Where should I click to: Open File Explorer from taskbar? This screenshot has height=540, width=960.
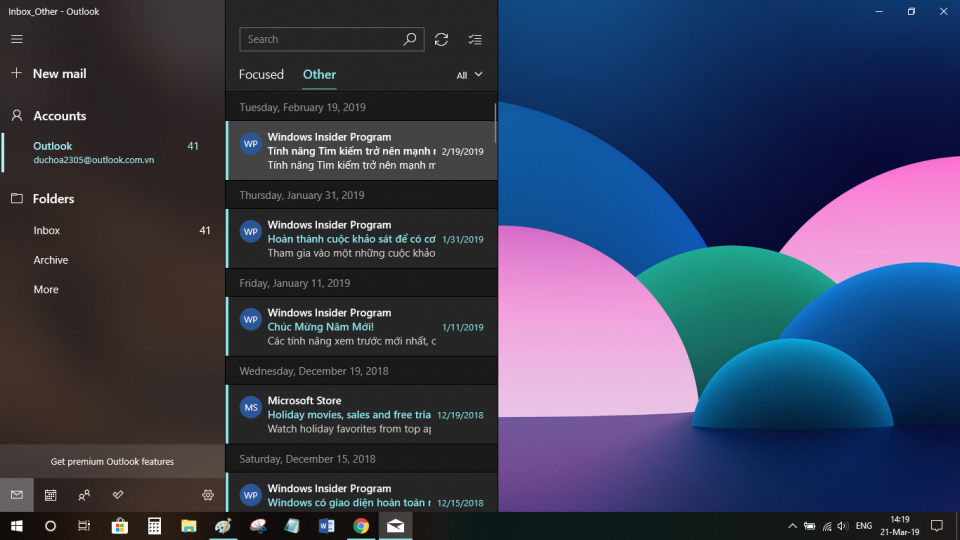[189, 526]
